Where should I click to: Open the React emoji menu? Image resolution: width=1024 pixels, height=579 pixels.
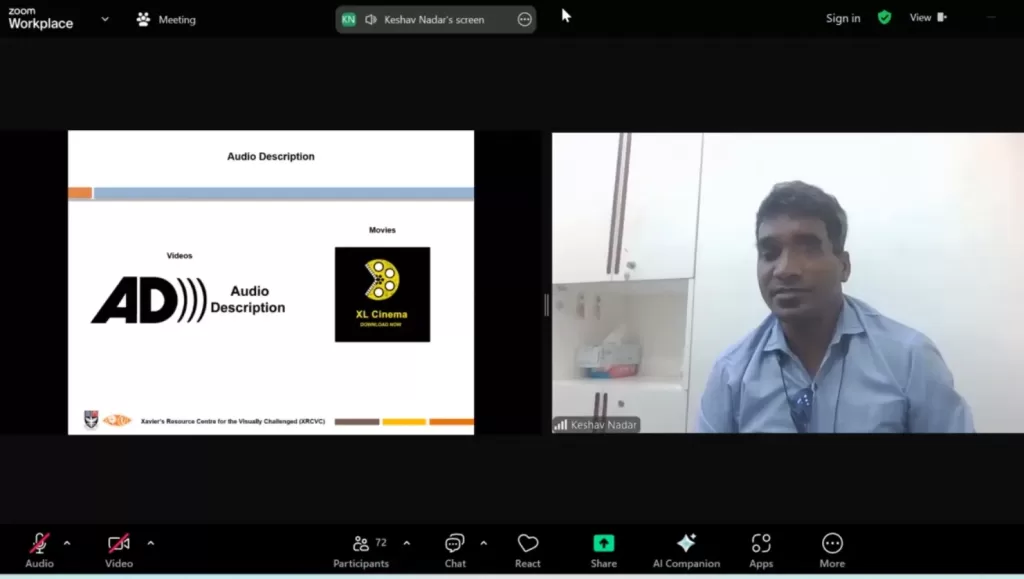(x=528, y=550)
